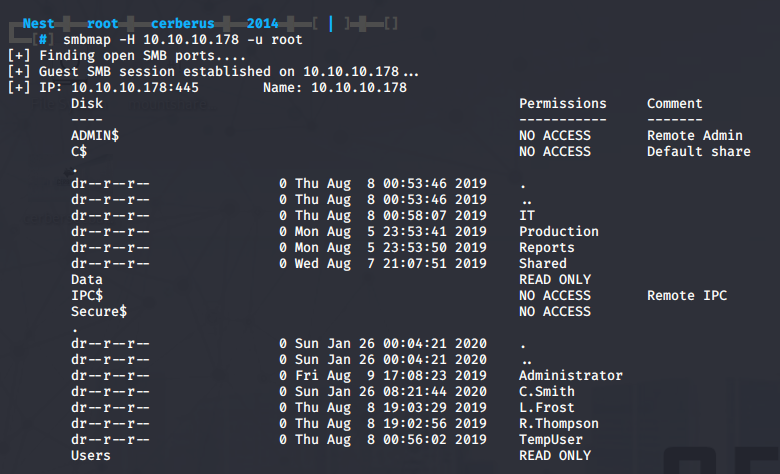Click the Data share name
Screen dimensions: 780x474
pyautogui.click(x=87, y=280)
